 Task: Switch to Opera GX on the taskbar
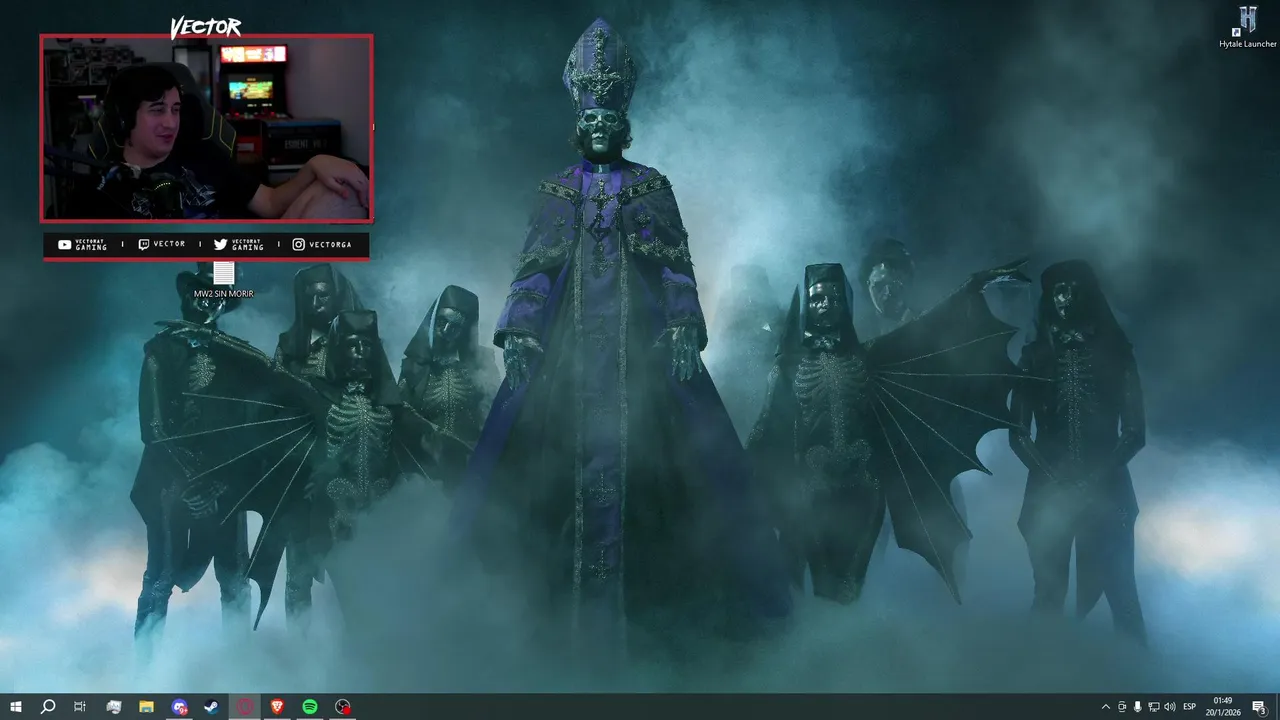point(245,707)
